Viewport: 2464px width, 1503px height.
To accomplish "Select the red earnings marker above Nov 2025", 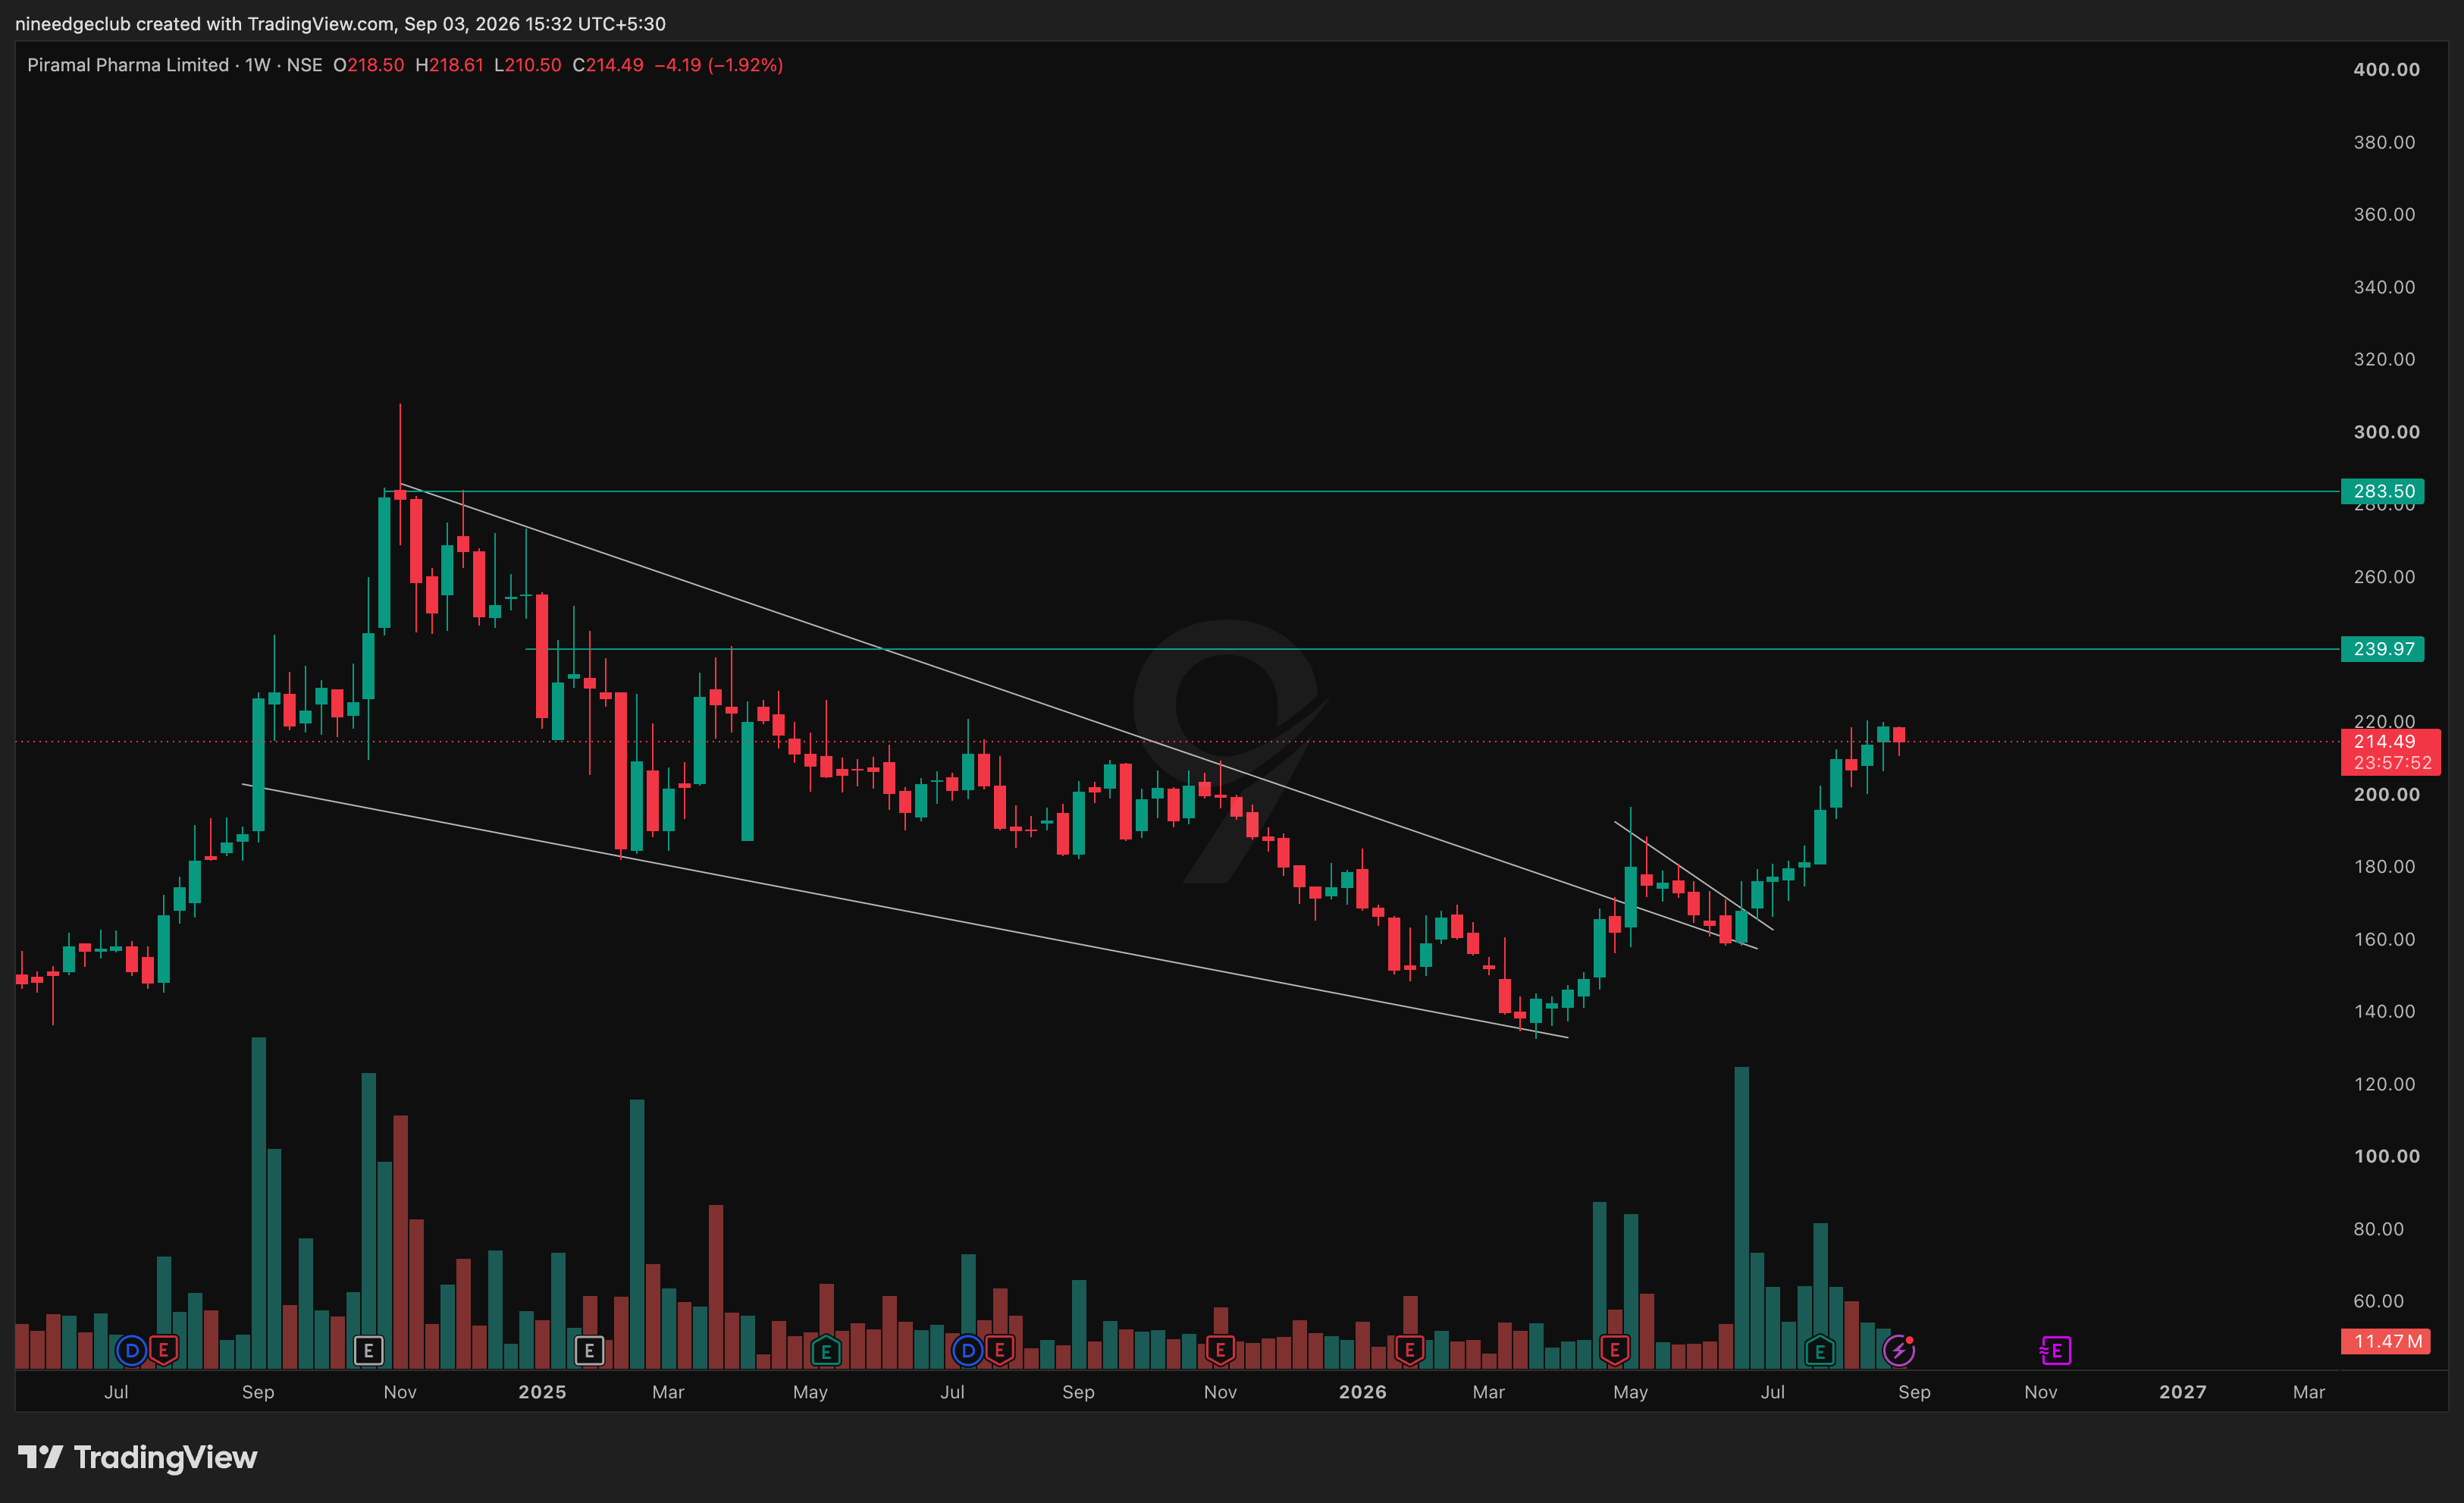I will pyautogui.click(x=1220, y=1351).
